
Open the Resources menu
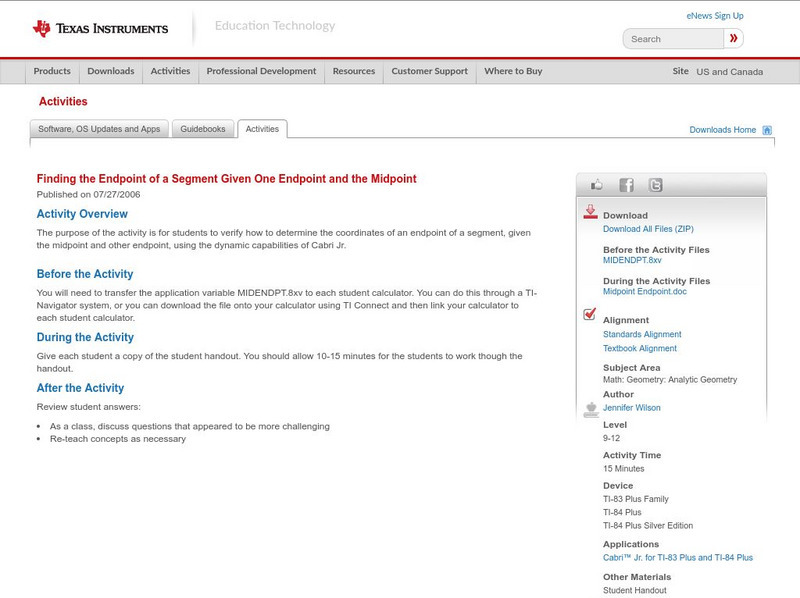[x=354, y=71]
